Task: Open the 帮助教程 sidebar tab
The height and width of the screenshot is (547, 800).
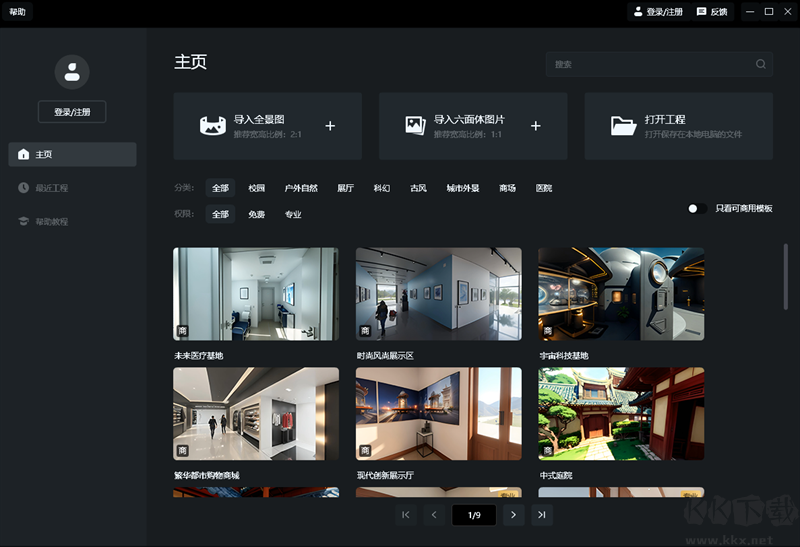Action: pyautogui.click(x=72, y=221)
